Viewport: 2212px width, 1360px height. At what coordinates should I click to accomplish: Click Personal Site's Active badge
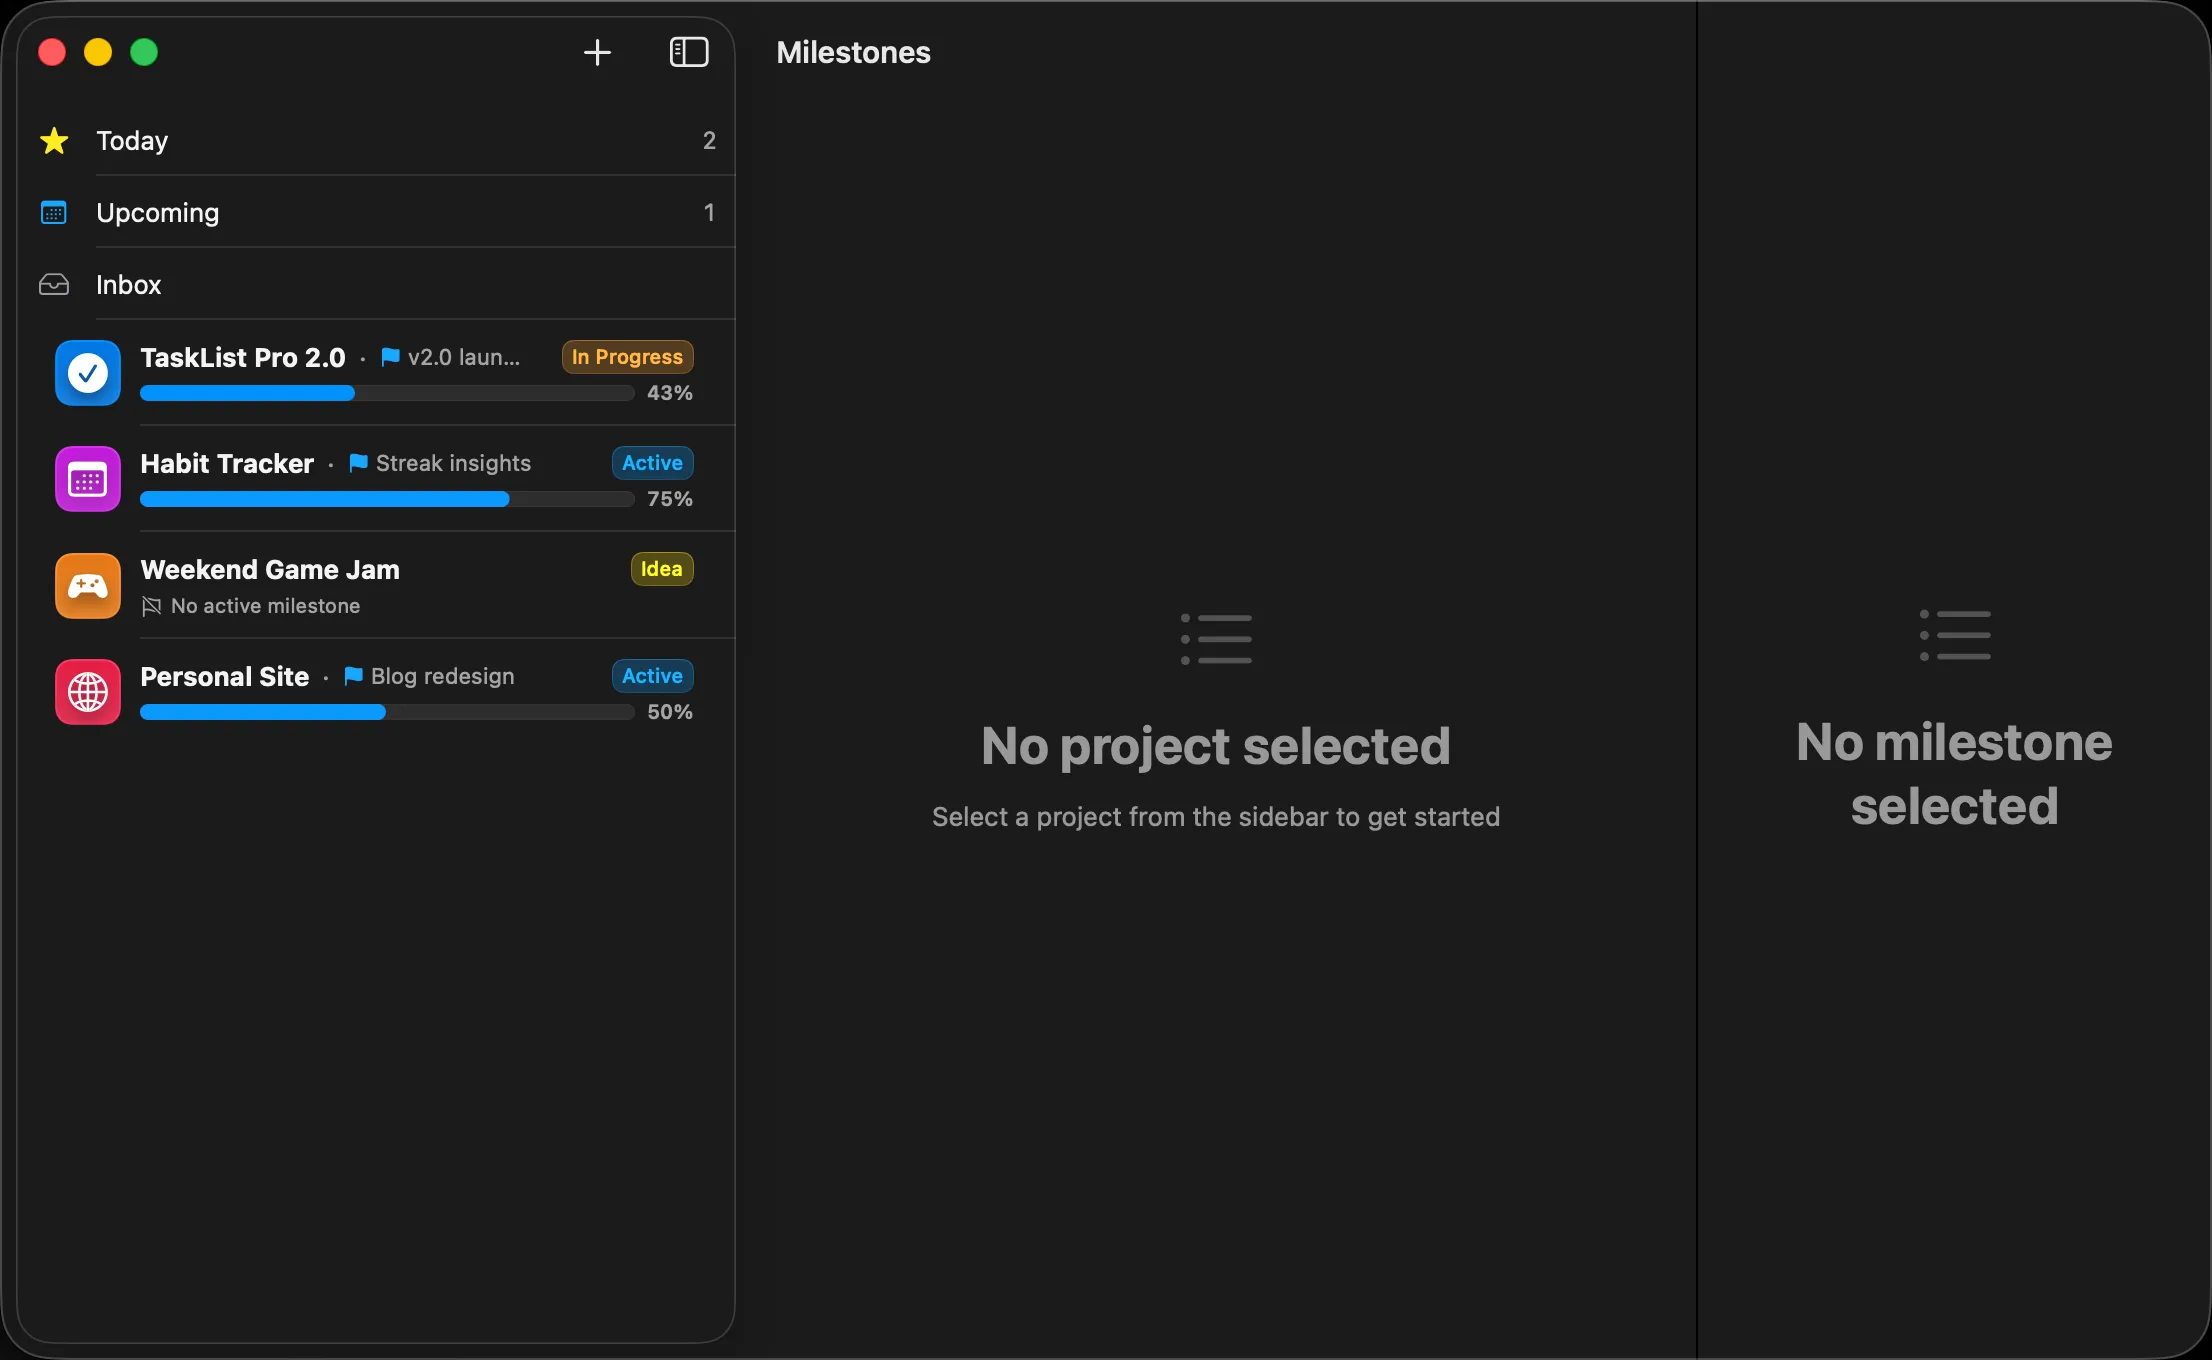click(x=652, y=676)
